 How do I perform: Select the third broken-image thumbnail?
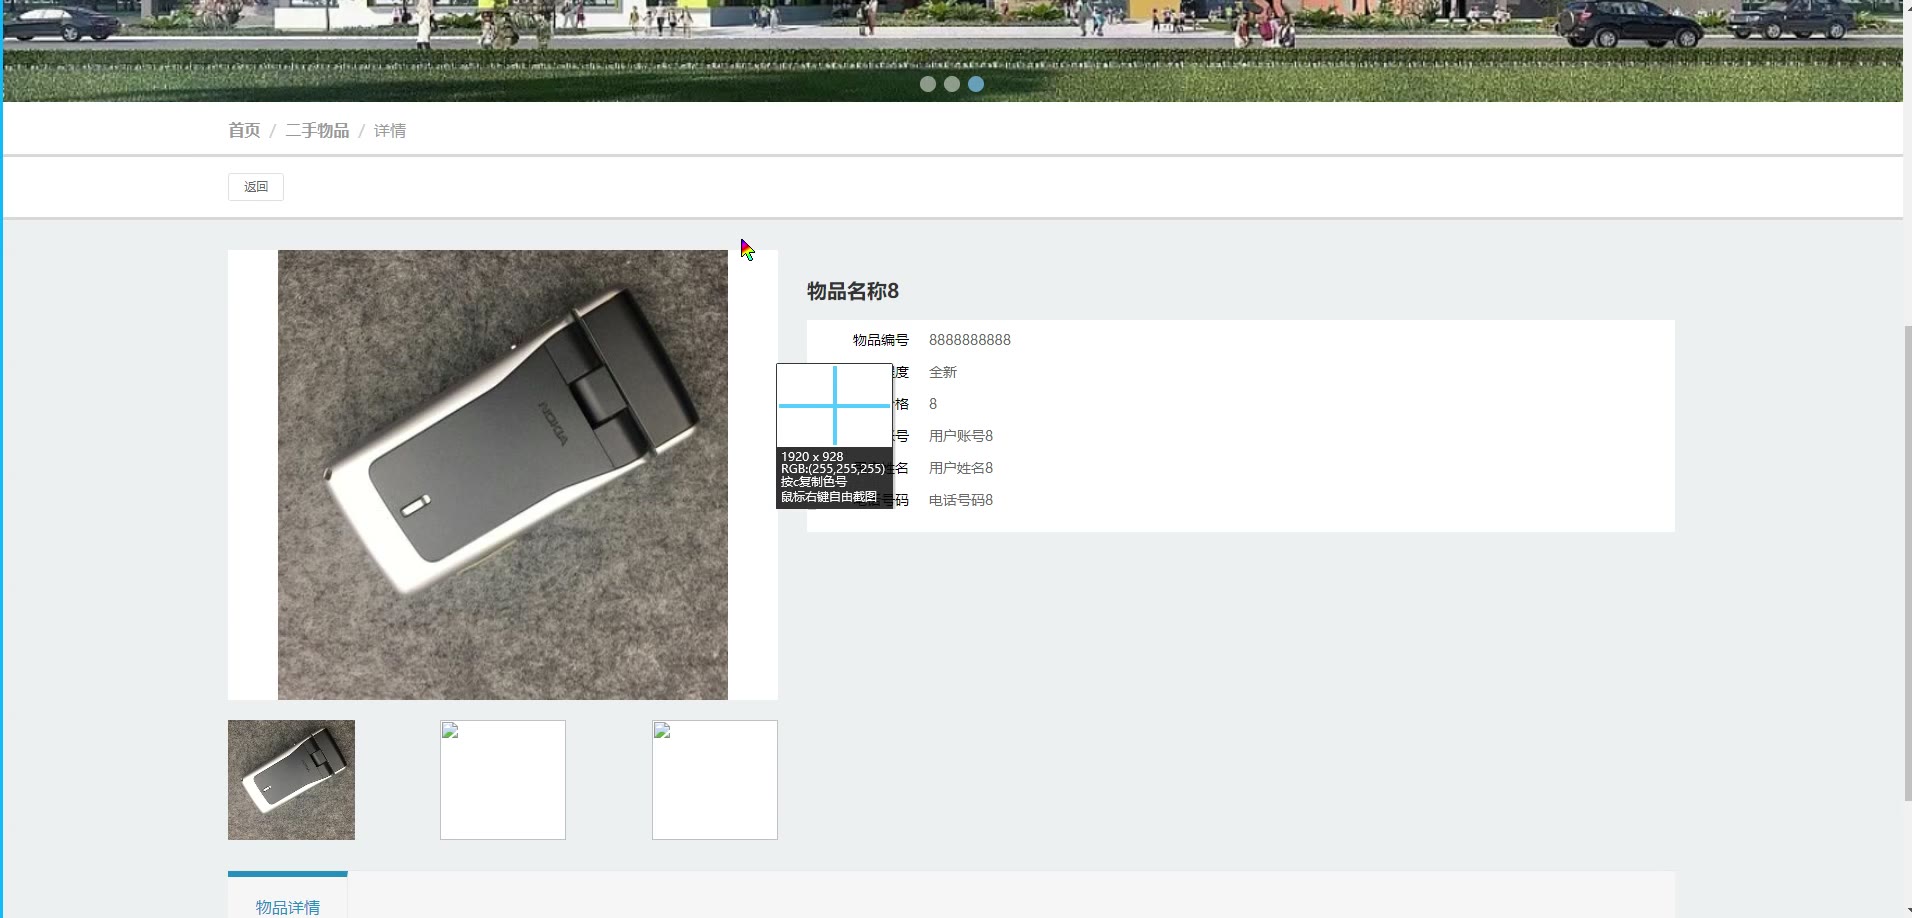[715, 780]
